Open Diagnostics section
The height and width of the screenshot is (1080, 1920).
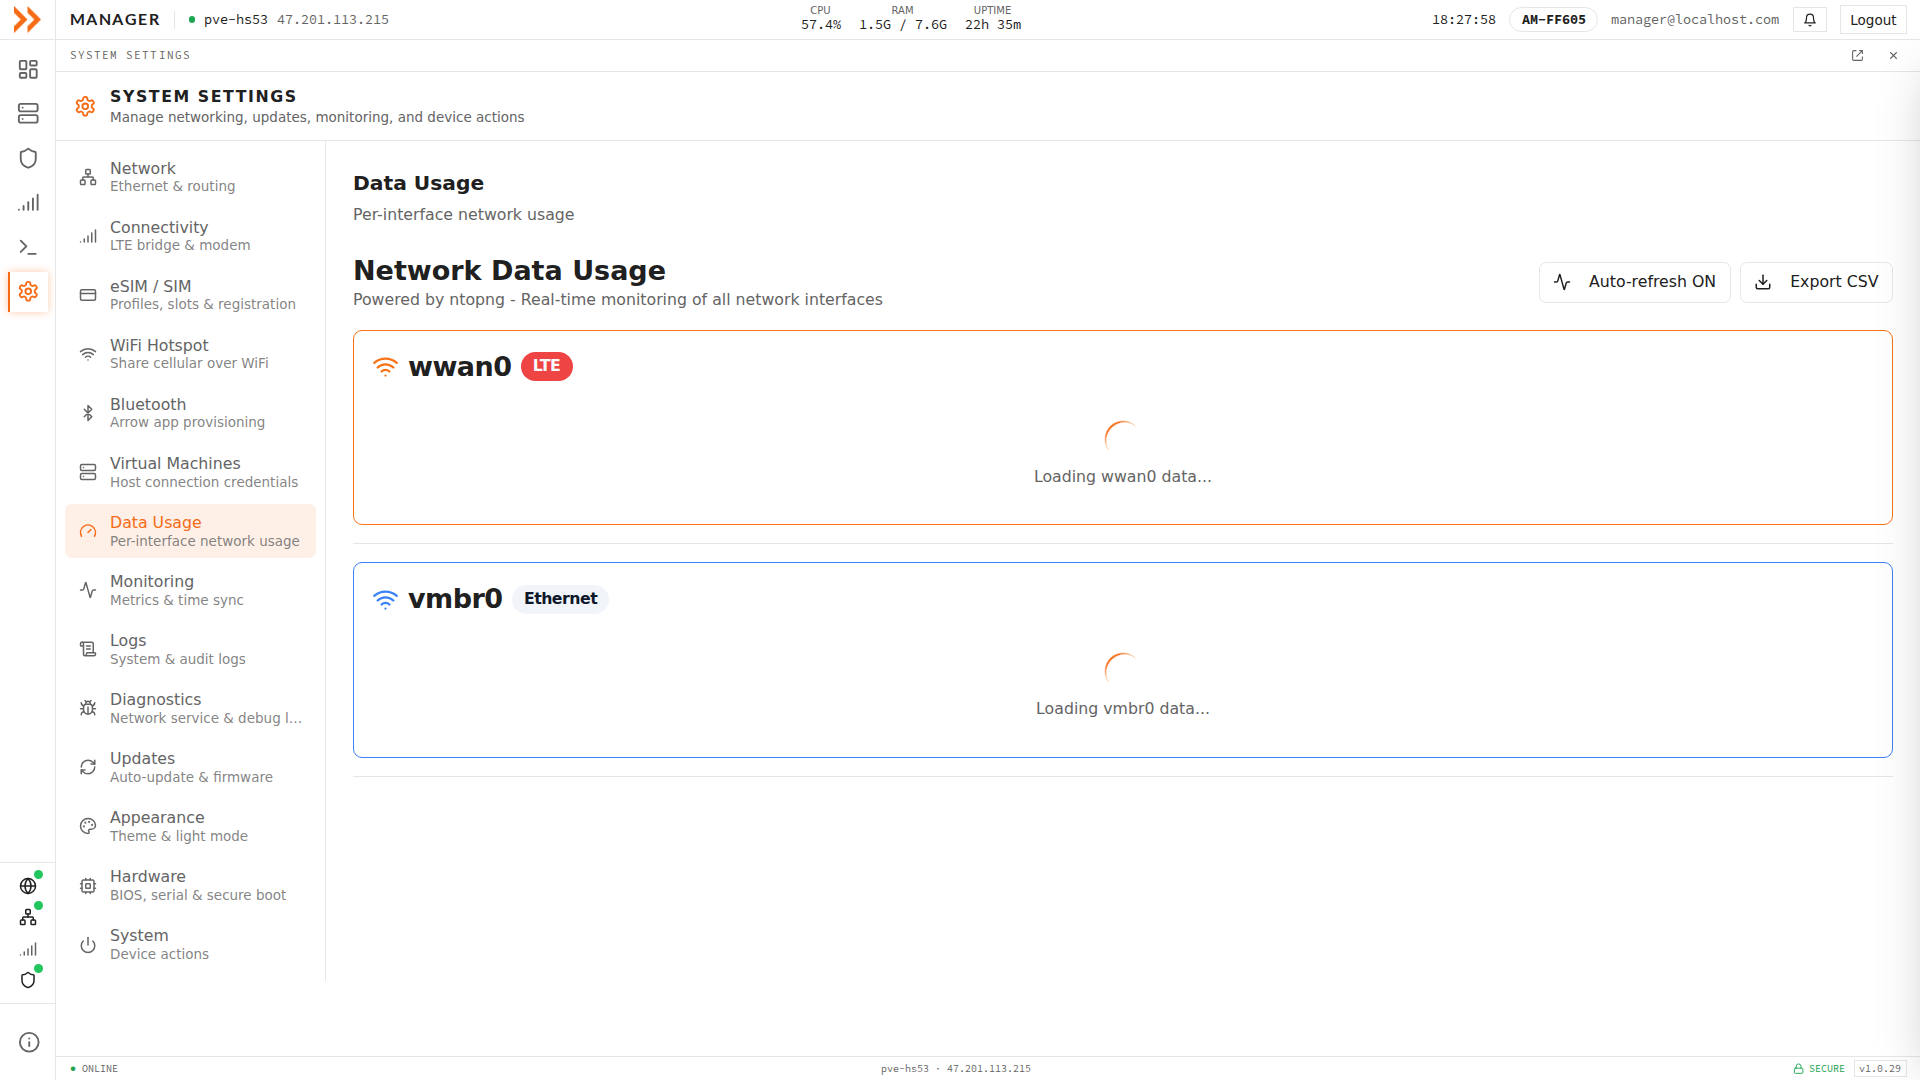click(191, 708)
